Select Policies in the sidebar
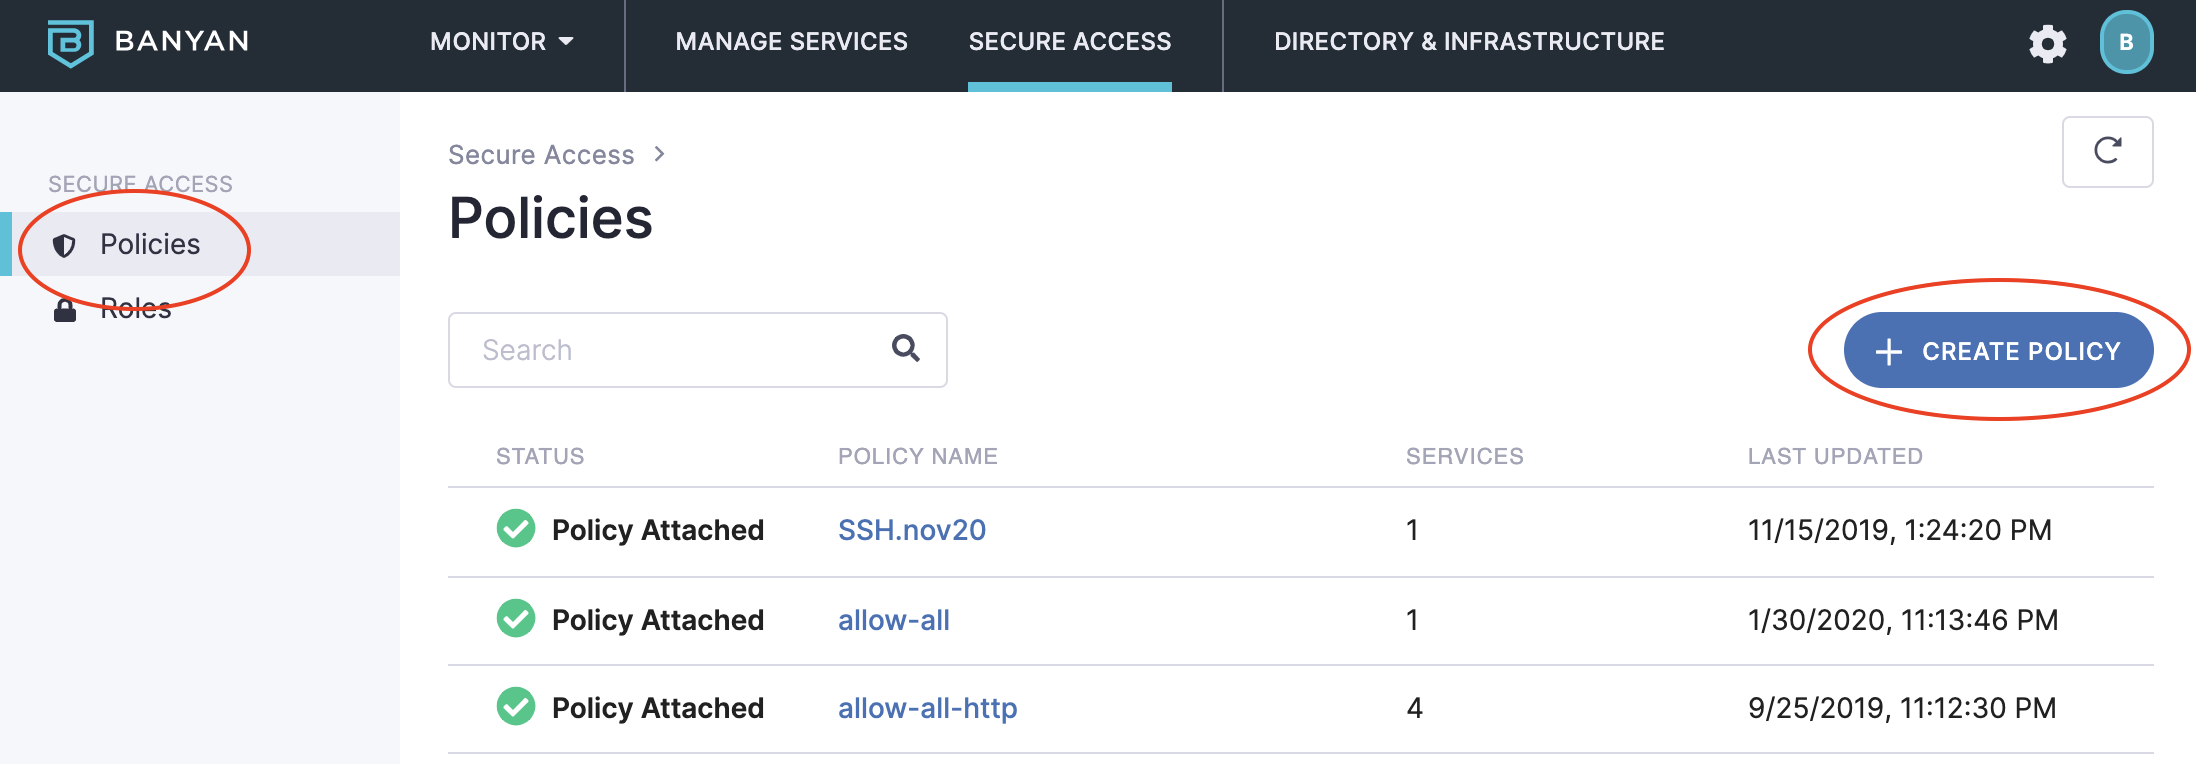This screenshot has height=764, width=2196. (150, 245)
